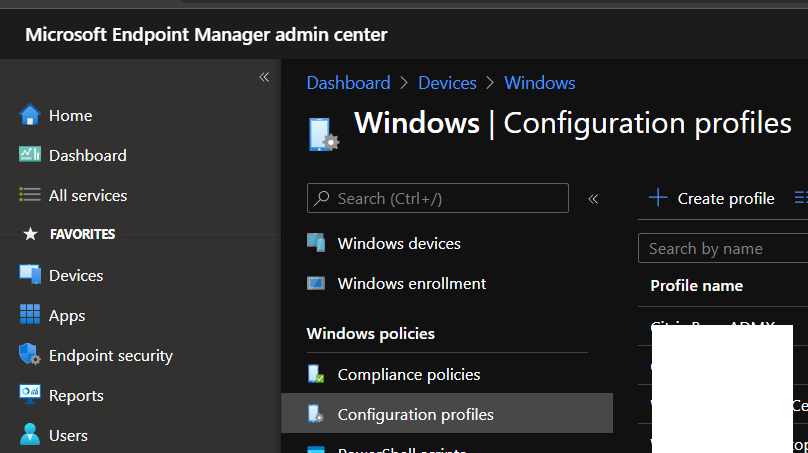Collapse the Windows blade menu
The height and width of the screenshot is (453, 808).
(x=593, y=199)
